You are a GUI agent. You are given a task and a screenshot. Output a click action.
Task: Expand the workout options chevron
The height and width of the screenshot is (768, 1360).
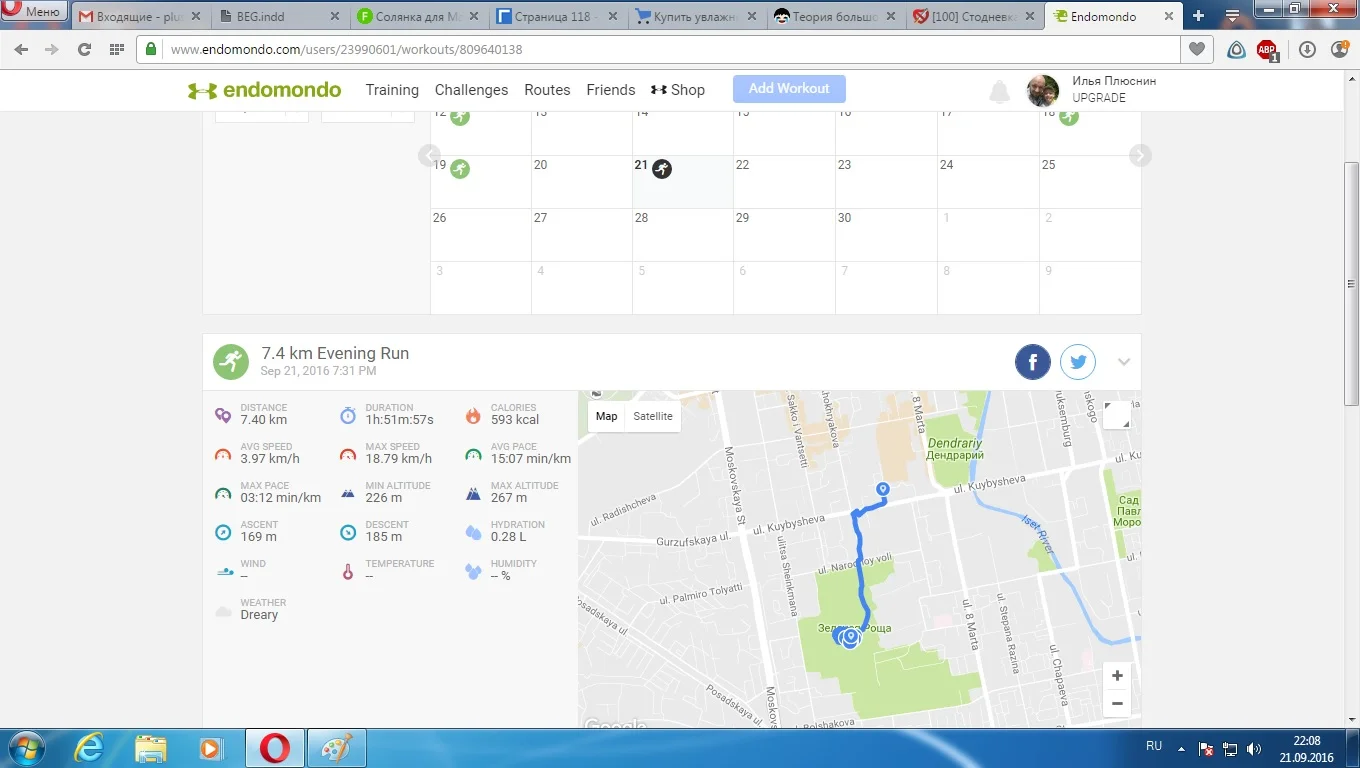1124,362
